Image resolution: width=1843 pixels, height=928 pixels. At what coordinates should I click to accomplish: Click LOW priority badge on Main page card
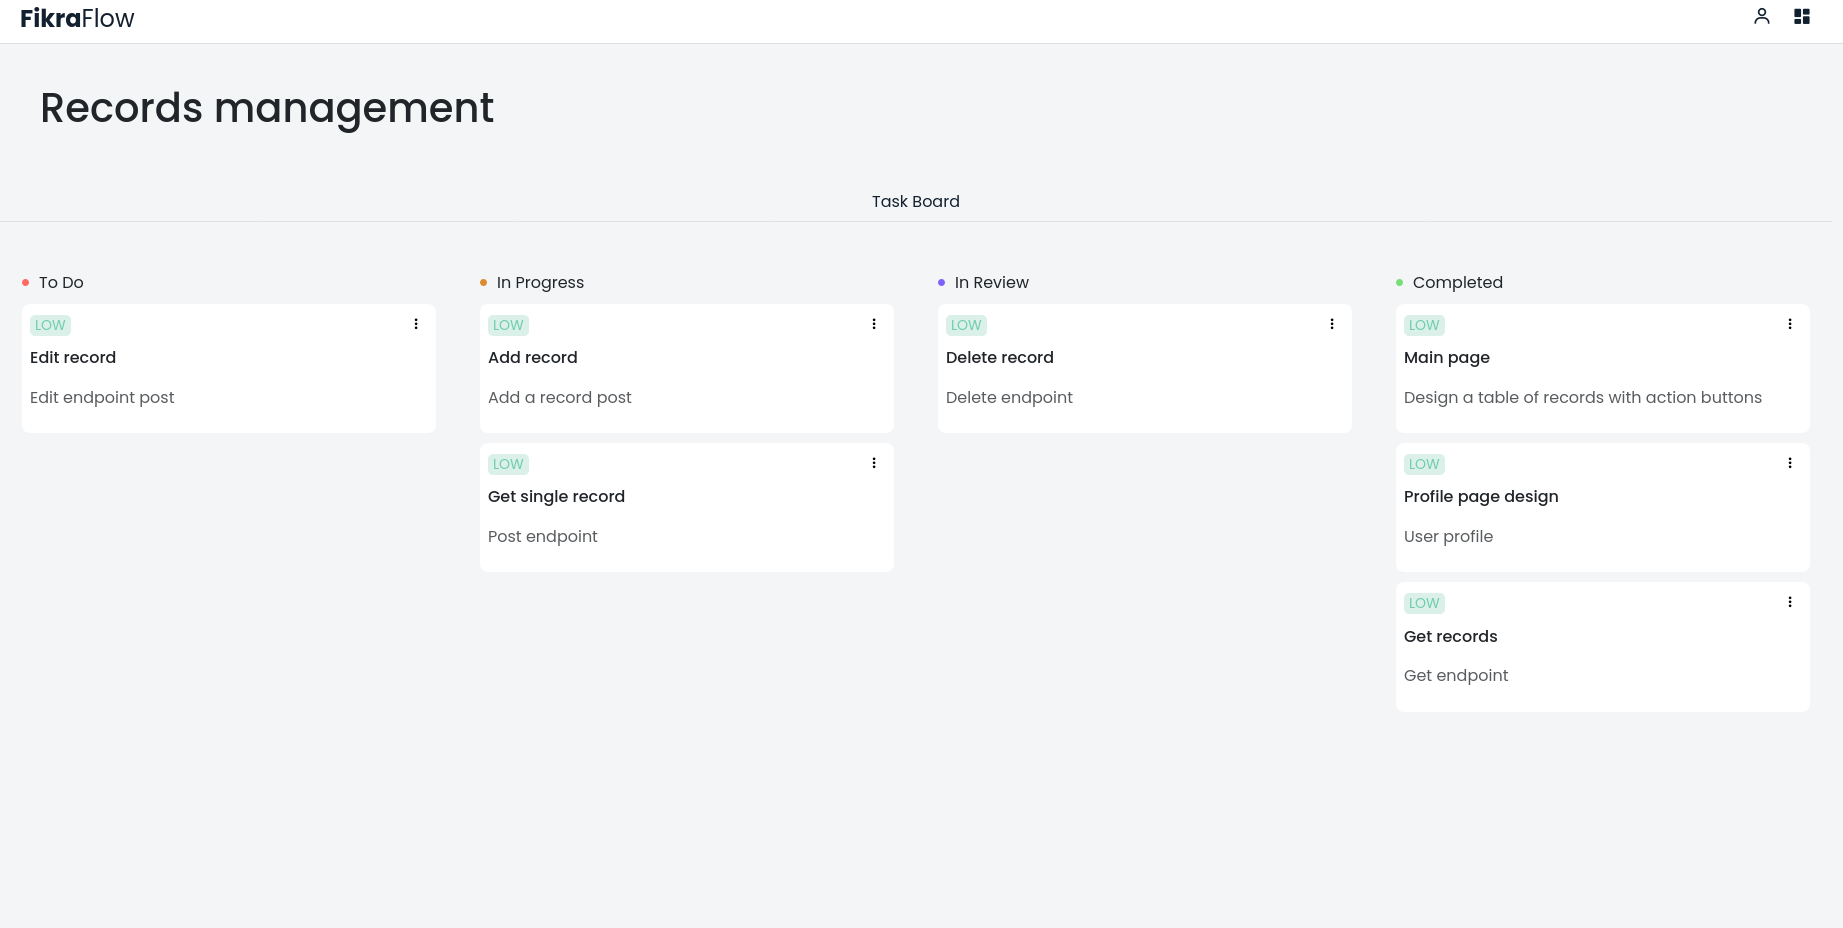point(1423,325)
